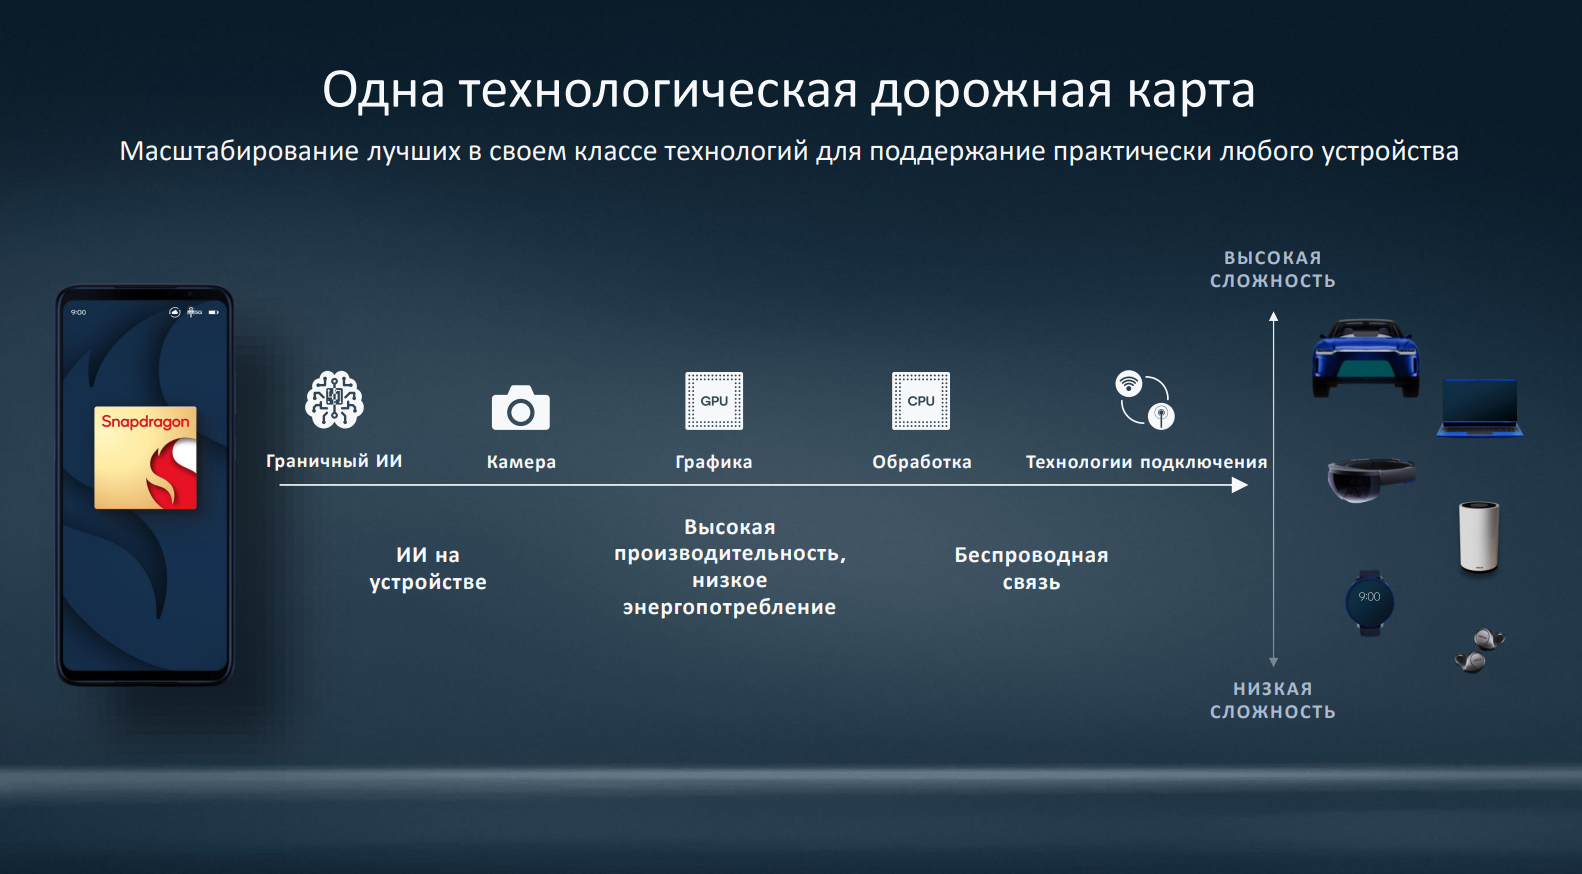Select the smartwatch showing 9:00
Viewport: 1582px width, 874px height.
coord(1369,602)
